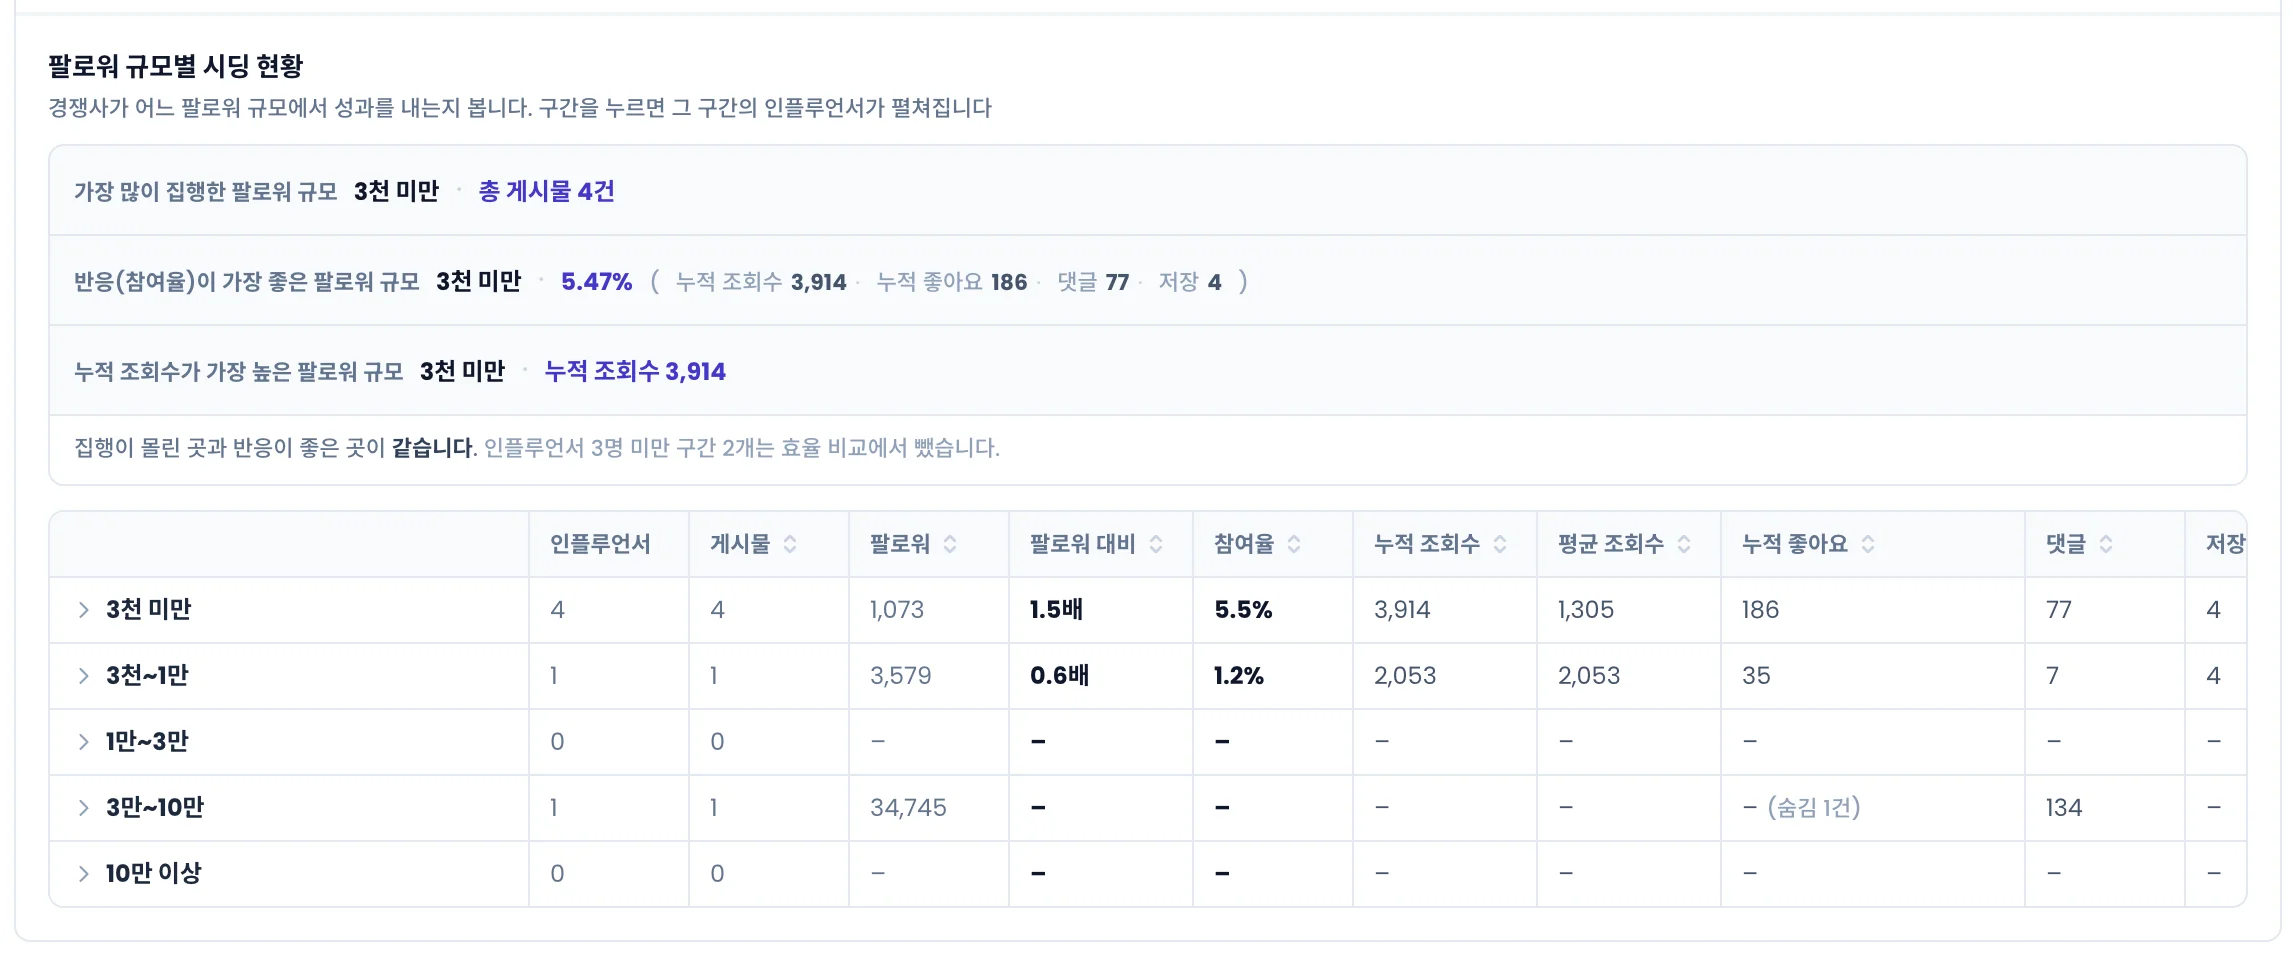
Task: Click the (숨김 1건) hidden likes note
Action: [1814, 808]
